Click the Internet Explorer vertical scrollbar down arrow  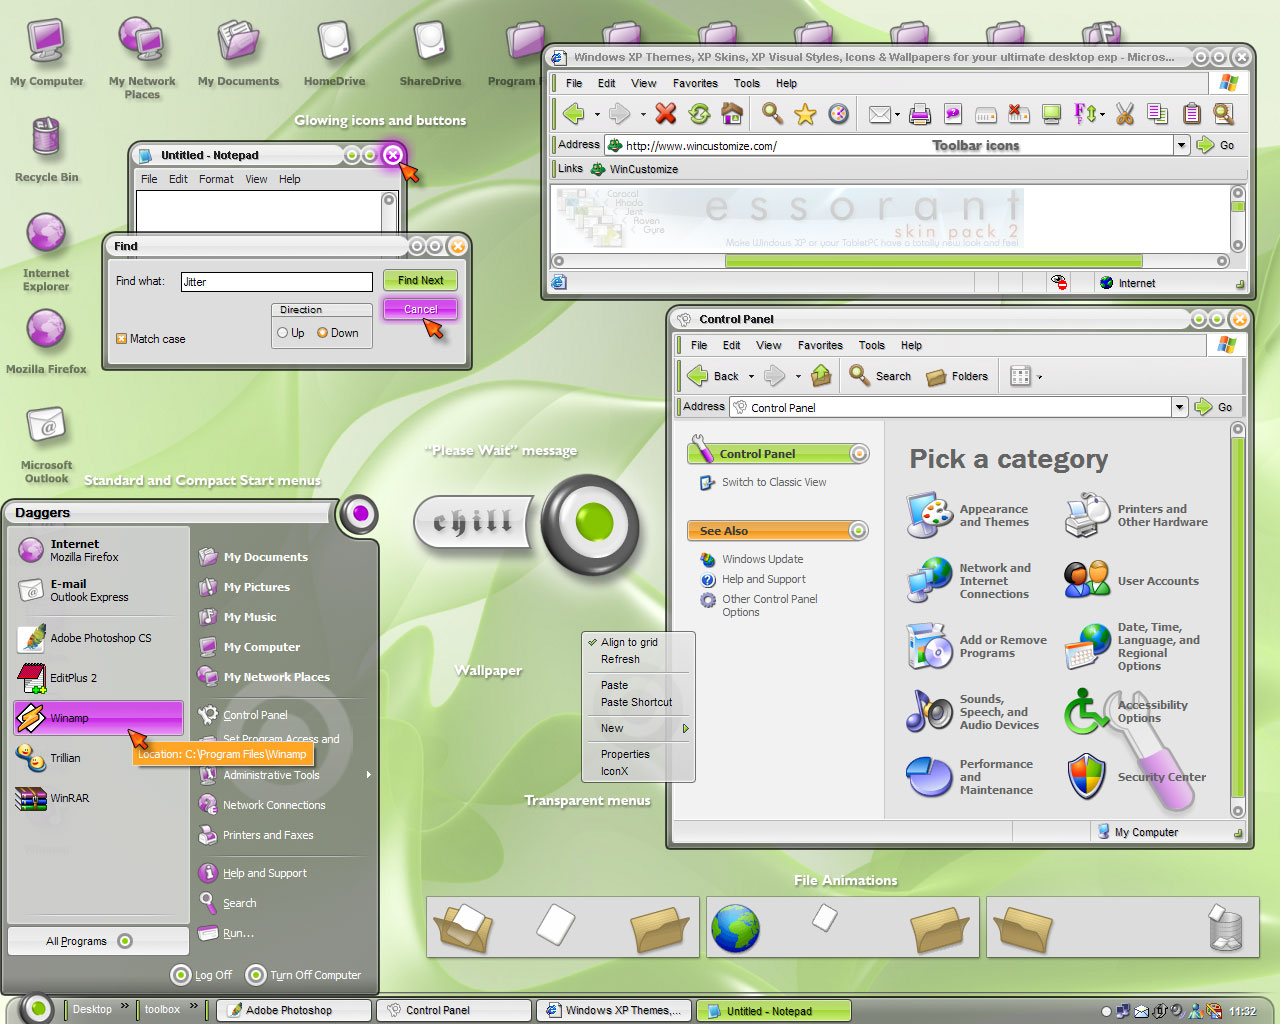tap(1238, 245)
